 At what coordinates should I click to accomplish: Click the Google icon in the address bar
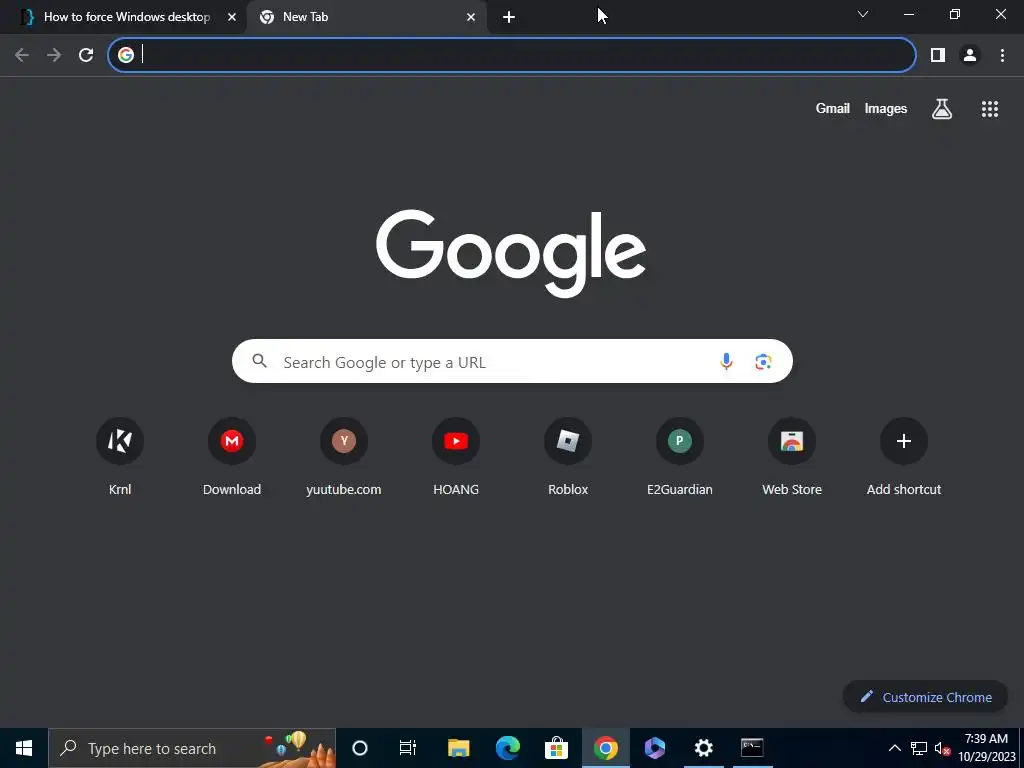click(125, 55)
